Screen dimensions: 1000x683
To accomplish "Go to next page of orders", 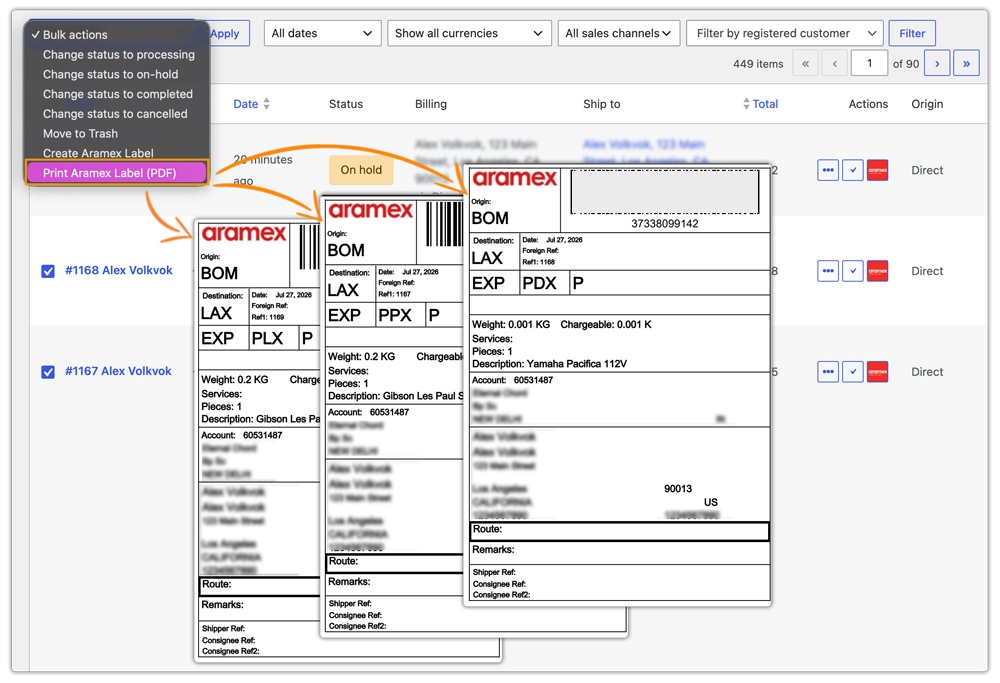I will coord(937,63).
